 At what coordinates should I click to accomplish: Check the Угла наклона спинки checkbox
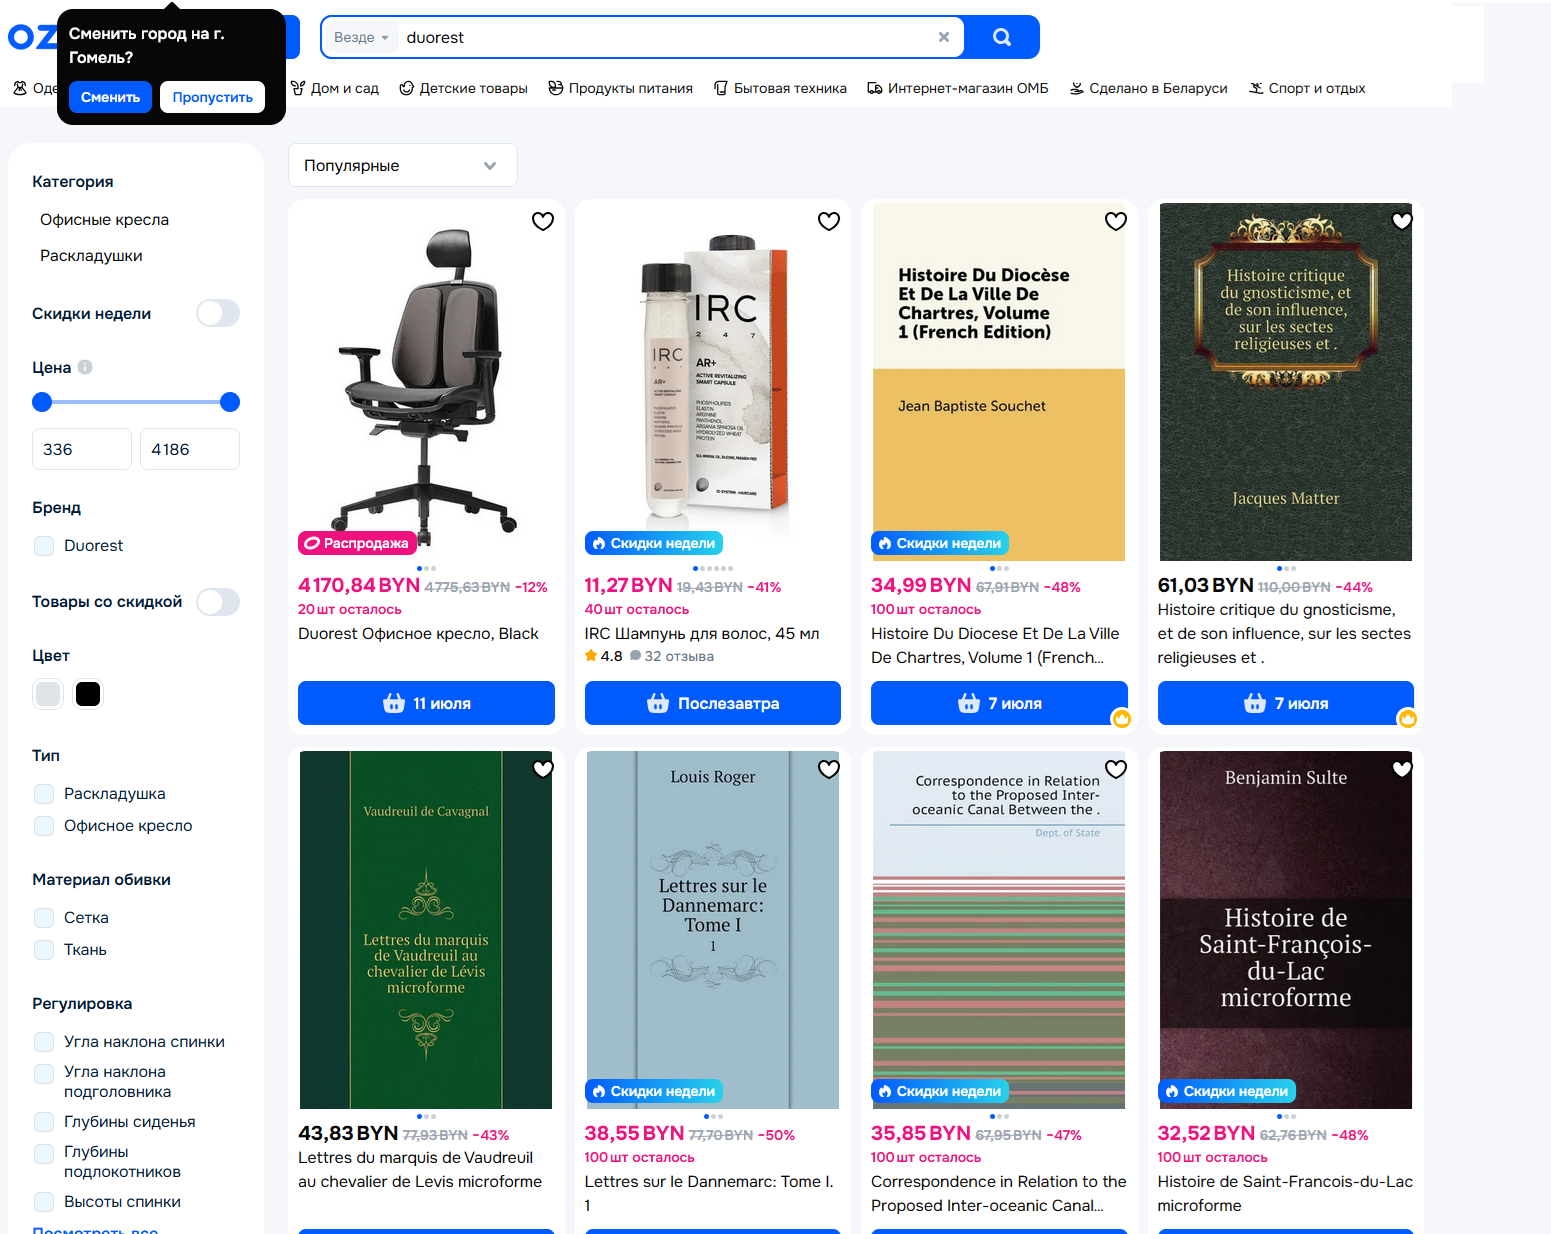point(44,1042)
